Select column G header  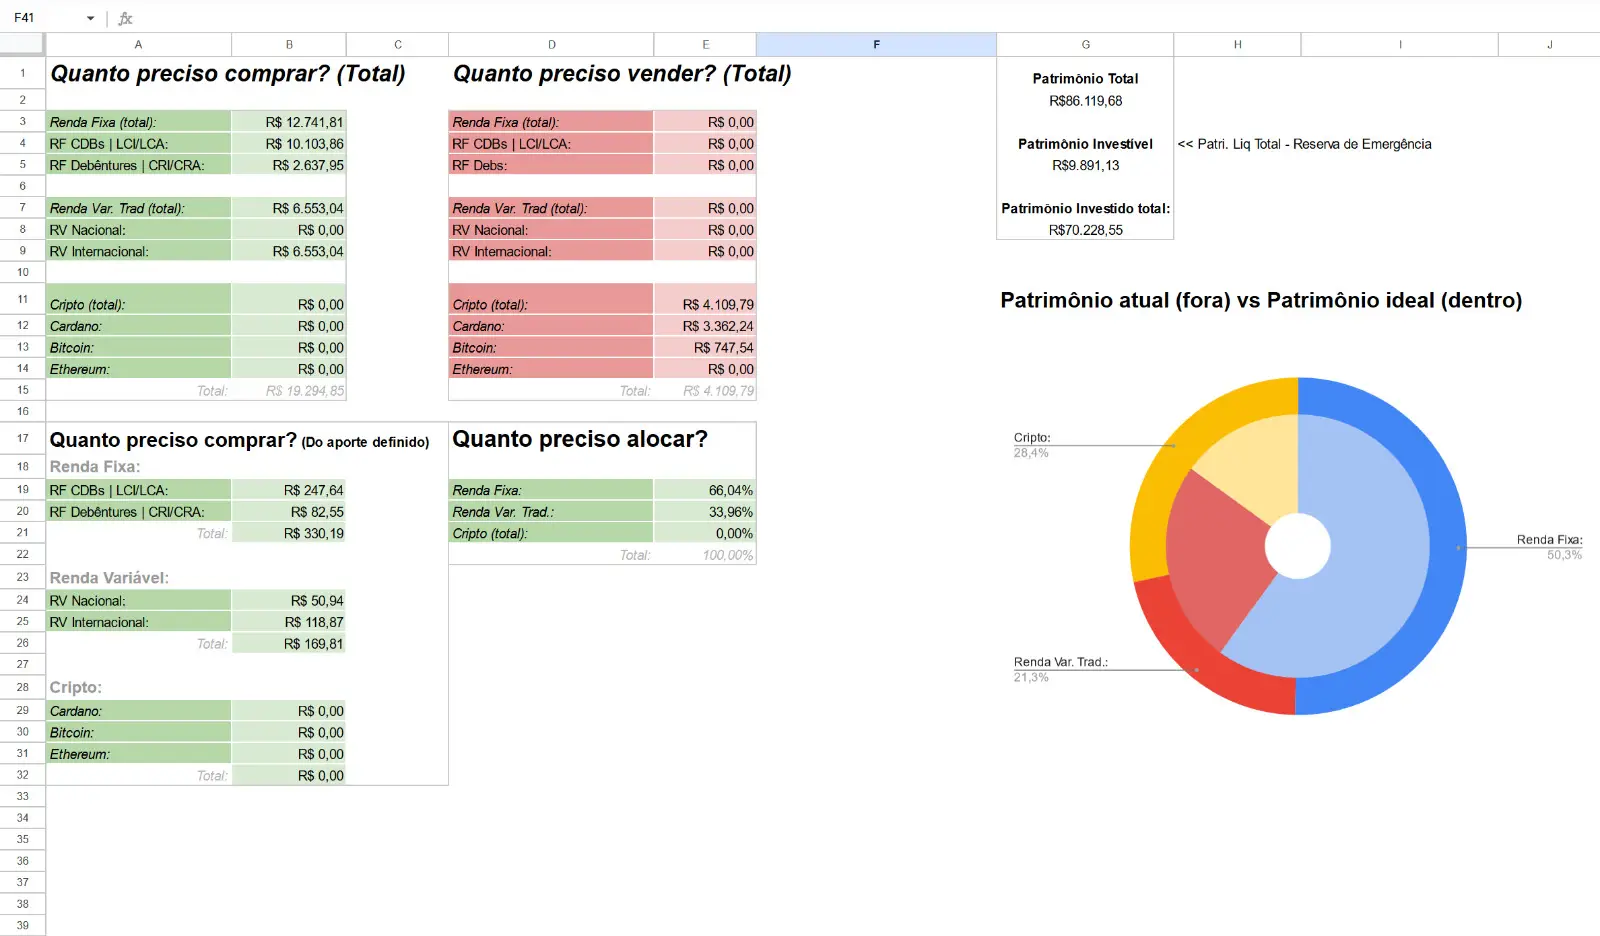click(1085, 44)
